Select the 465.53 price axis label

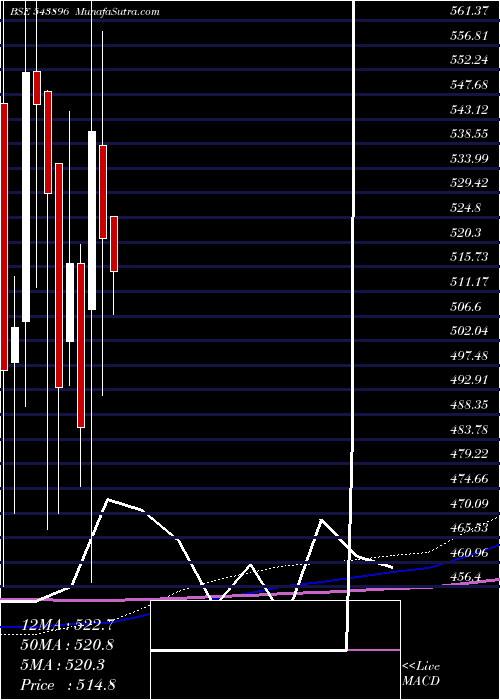point(468,528)
